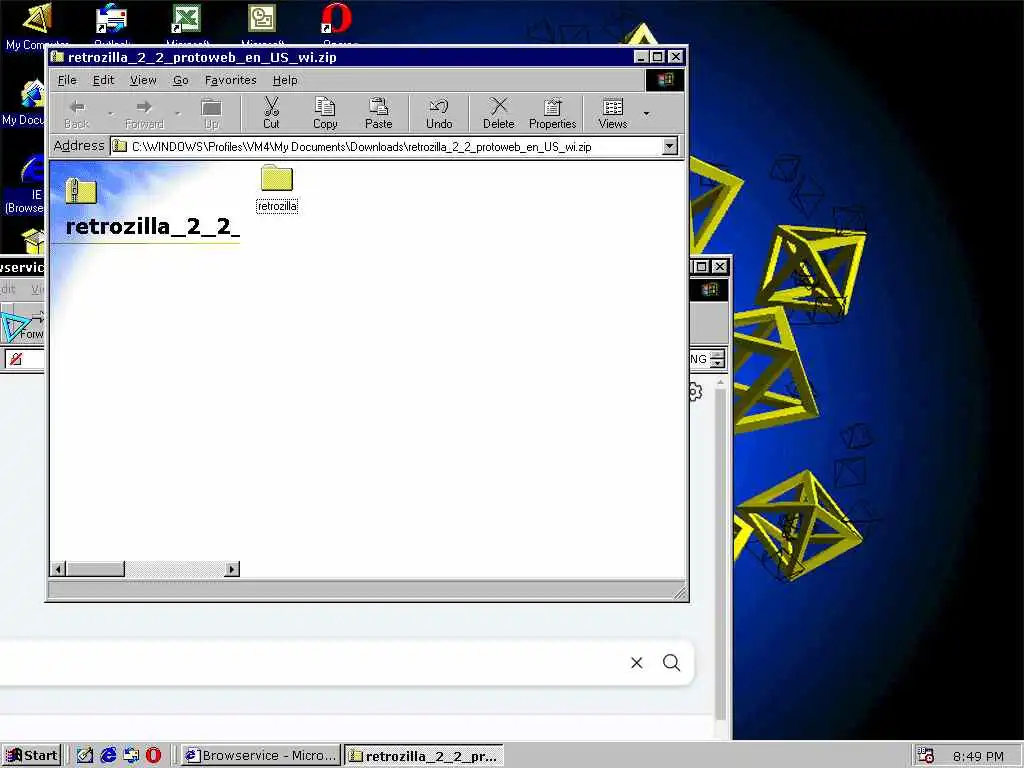Screen dimensions: 1024x768
Task: Open the Forward history dropdown arrow
Action: pos(178,114)
